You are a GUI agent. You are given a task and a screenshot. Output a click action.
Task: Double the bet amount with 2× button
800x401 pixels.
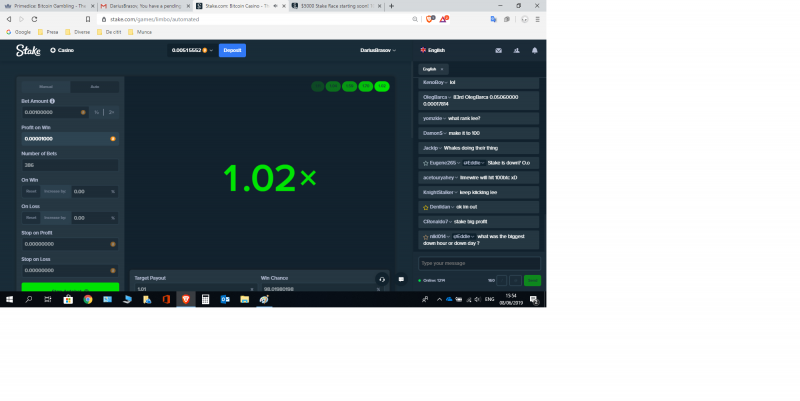(x=111, y=112)
